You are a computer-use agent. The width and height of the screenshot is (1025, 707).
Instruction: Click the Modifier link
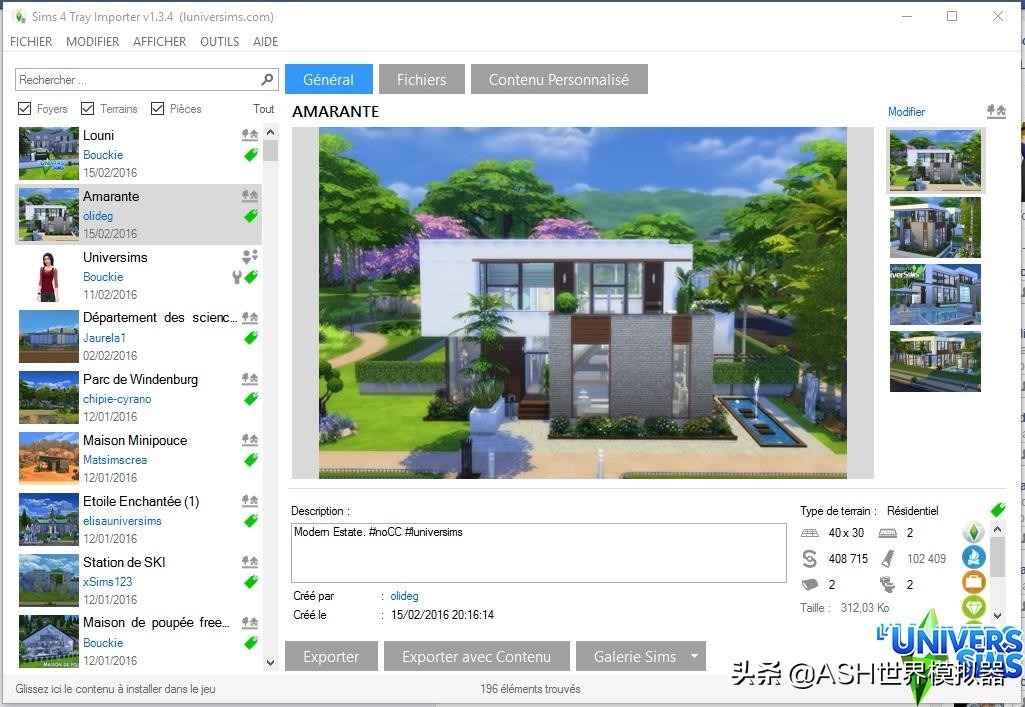(906, 112)
